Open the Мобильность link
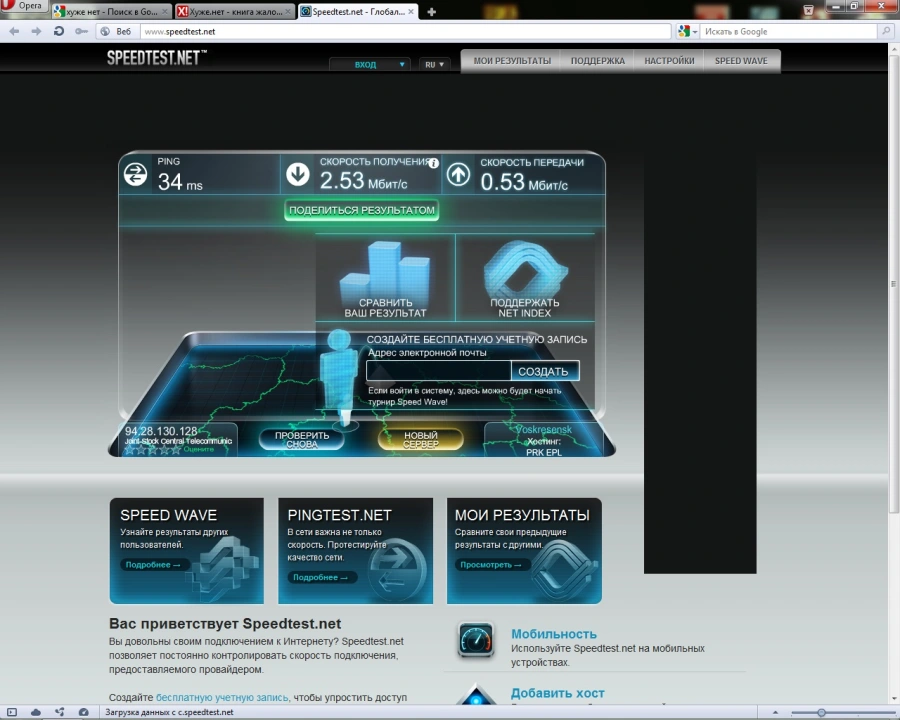Image resolution: width=900 pixels, height=720 pixels. (x=554, y=634)
